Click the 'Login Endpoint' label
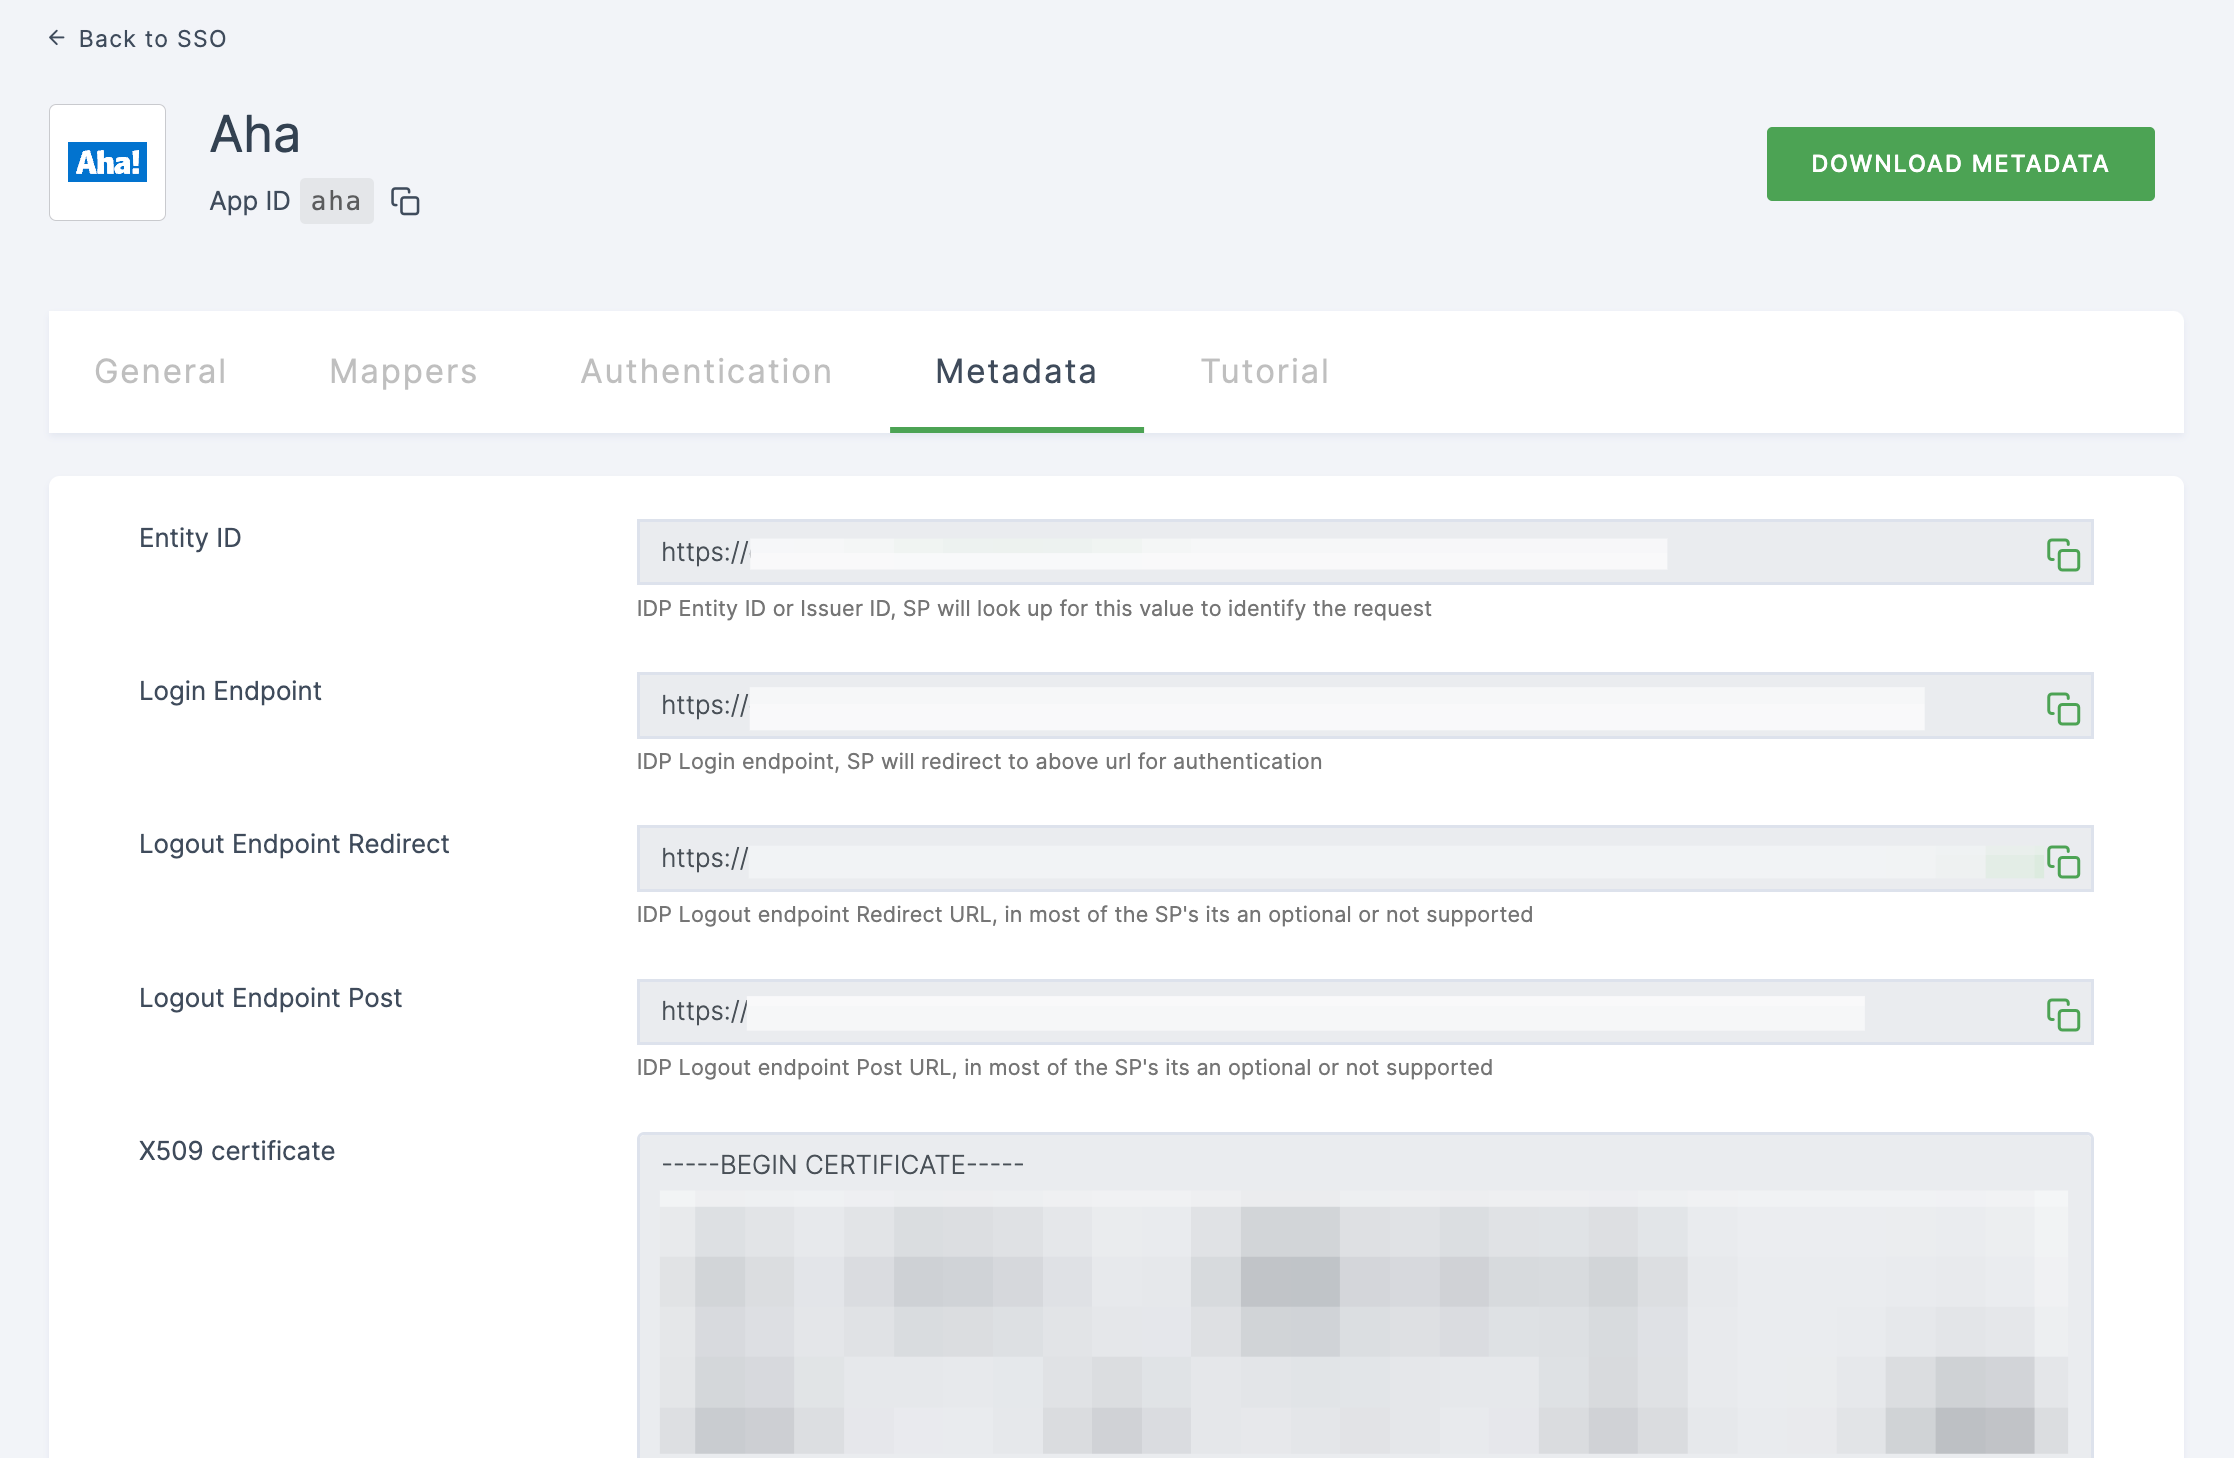Image resolution: width=2234 pixels, height=1458 pixels. (230, 691)
